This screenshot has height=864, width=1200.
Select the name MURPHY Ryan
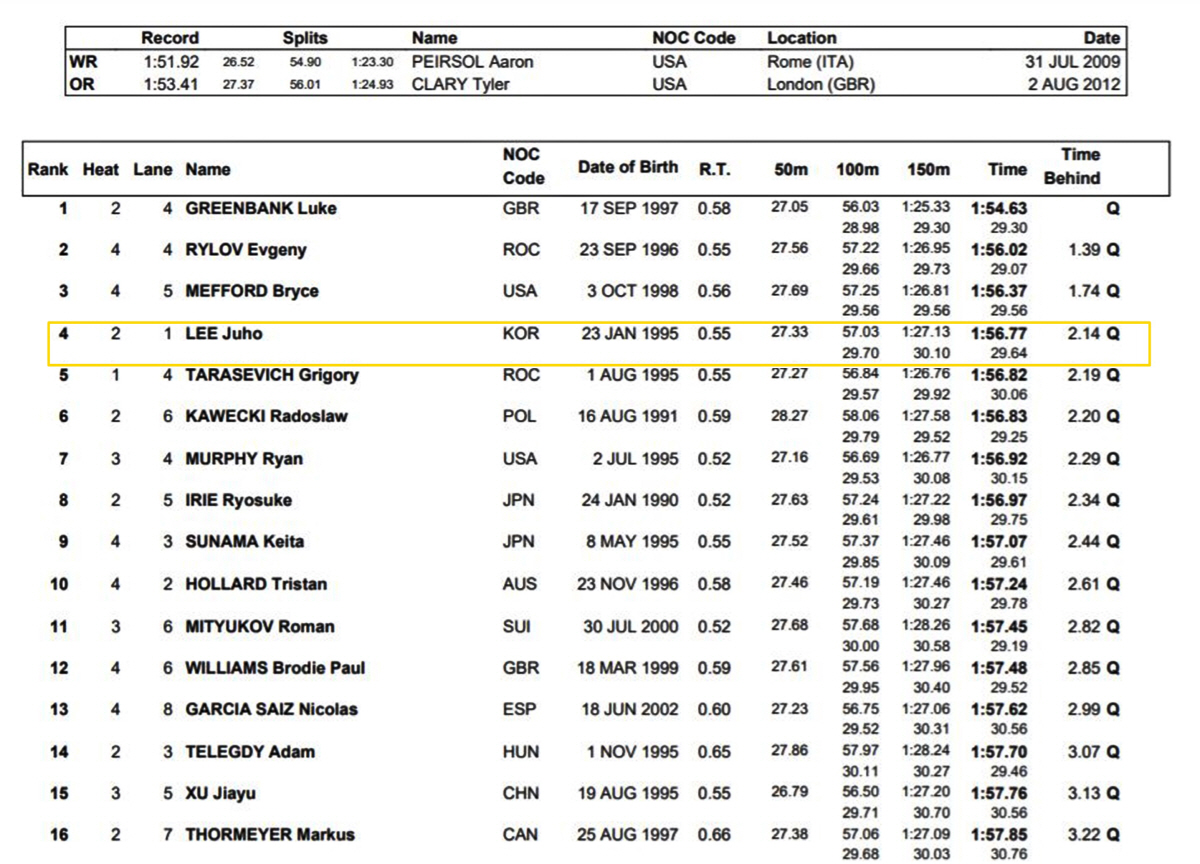tap(244, 459)
